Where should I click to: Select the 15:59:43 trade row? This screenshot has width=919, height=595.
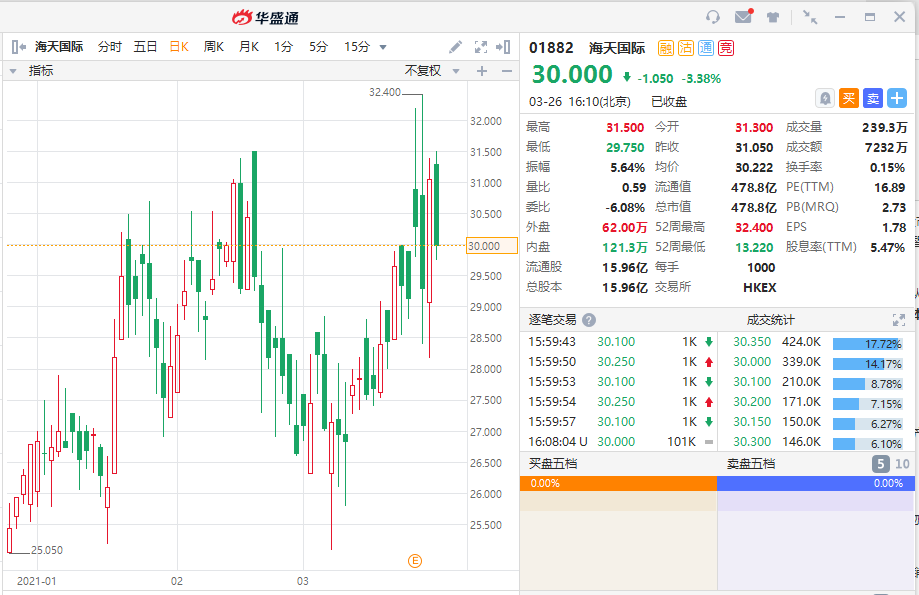click(x=620, y=342)
